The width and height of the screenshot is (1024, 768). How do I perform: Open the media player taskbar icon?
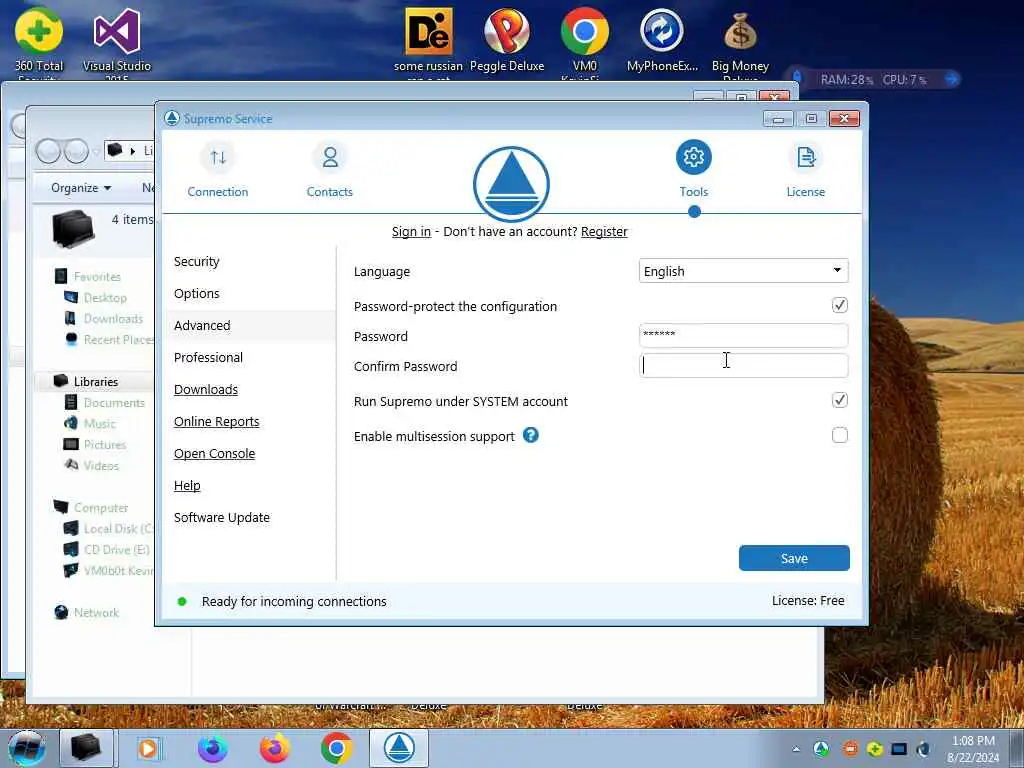pos(149,748)
